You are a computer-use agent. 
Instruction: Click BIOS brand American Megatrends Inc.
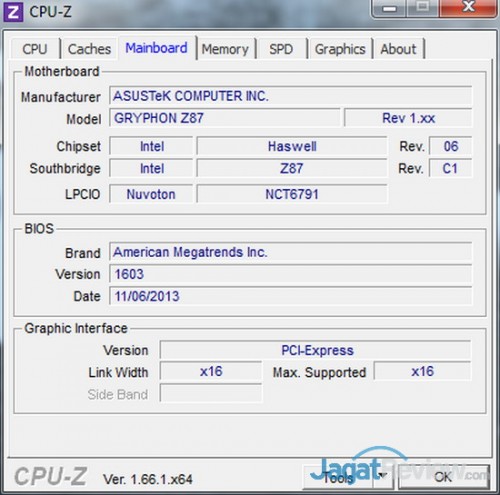(290, 252)
